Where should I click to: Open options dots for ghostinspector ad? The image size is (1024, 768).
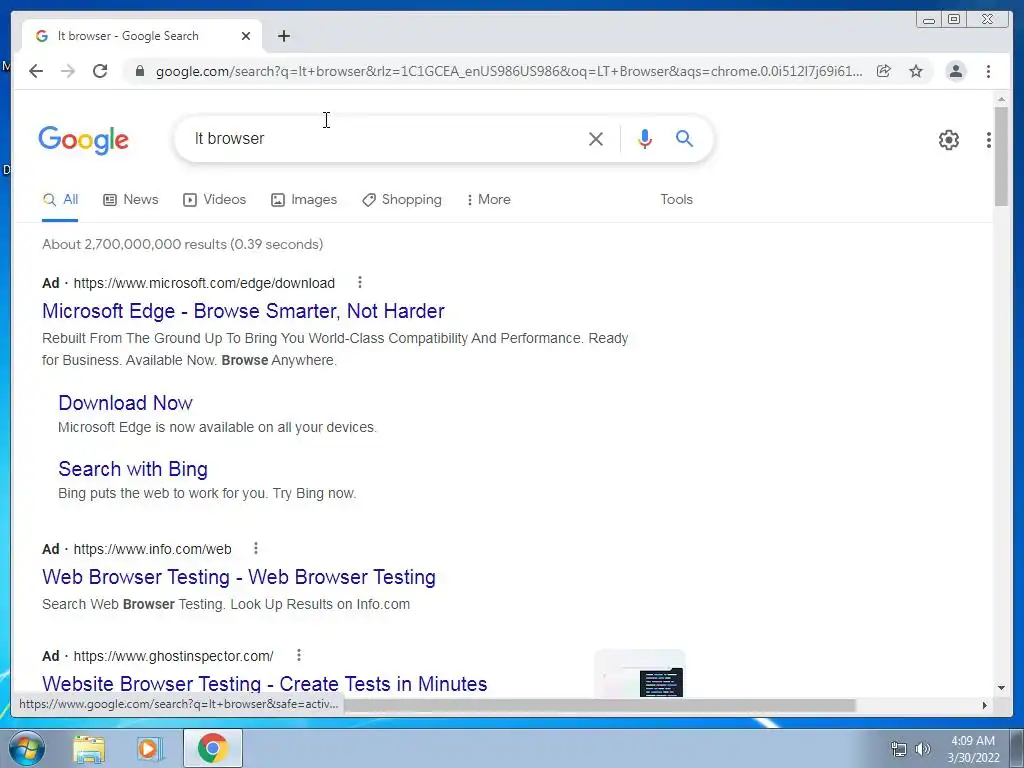pyautogui.click(x=298, y=655)
